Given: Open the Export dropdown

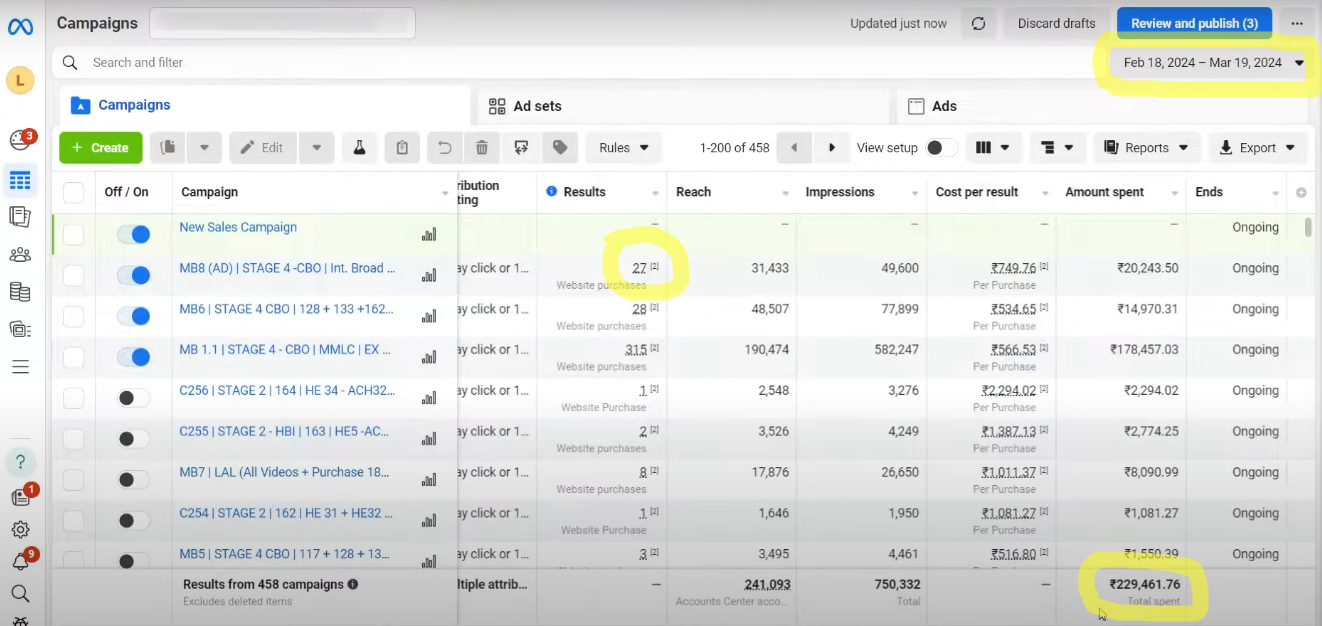Looking at the screenshot, I should coord(1258,148).
